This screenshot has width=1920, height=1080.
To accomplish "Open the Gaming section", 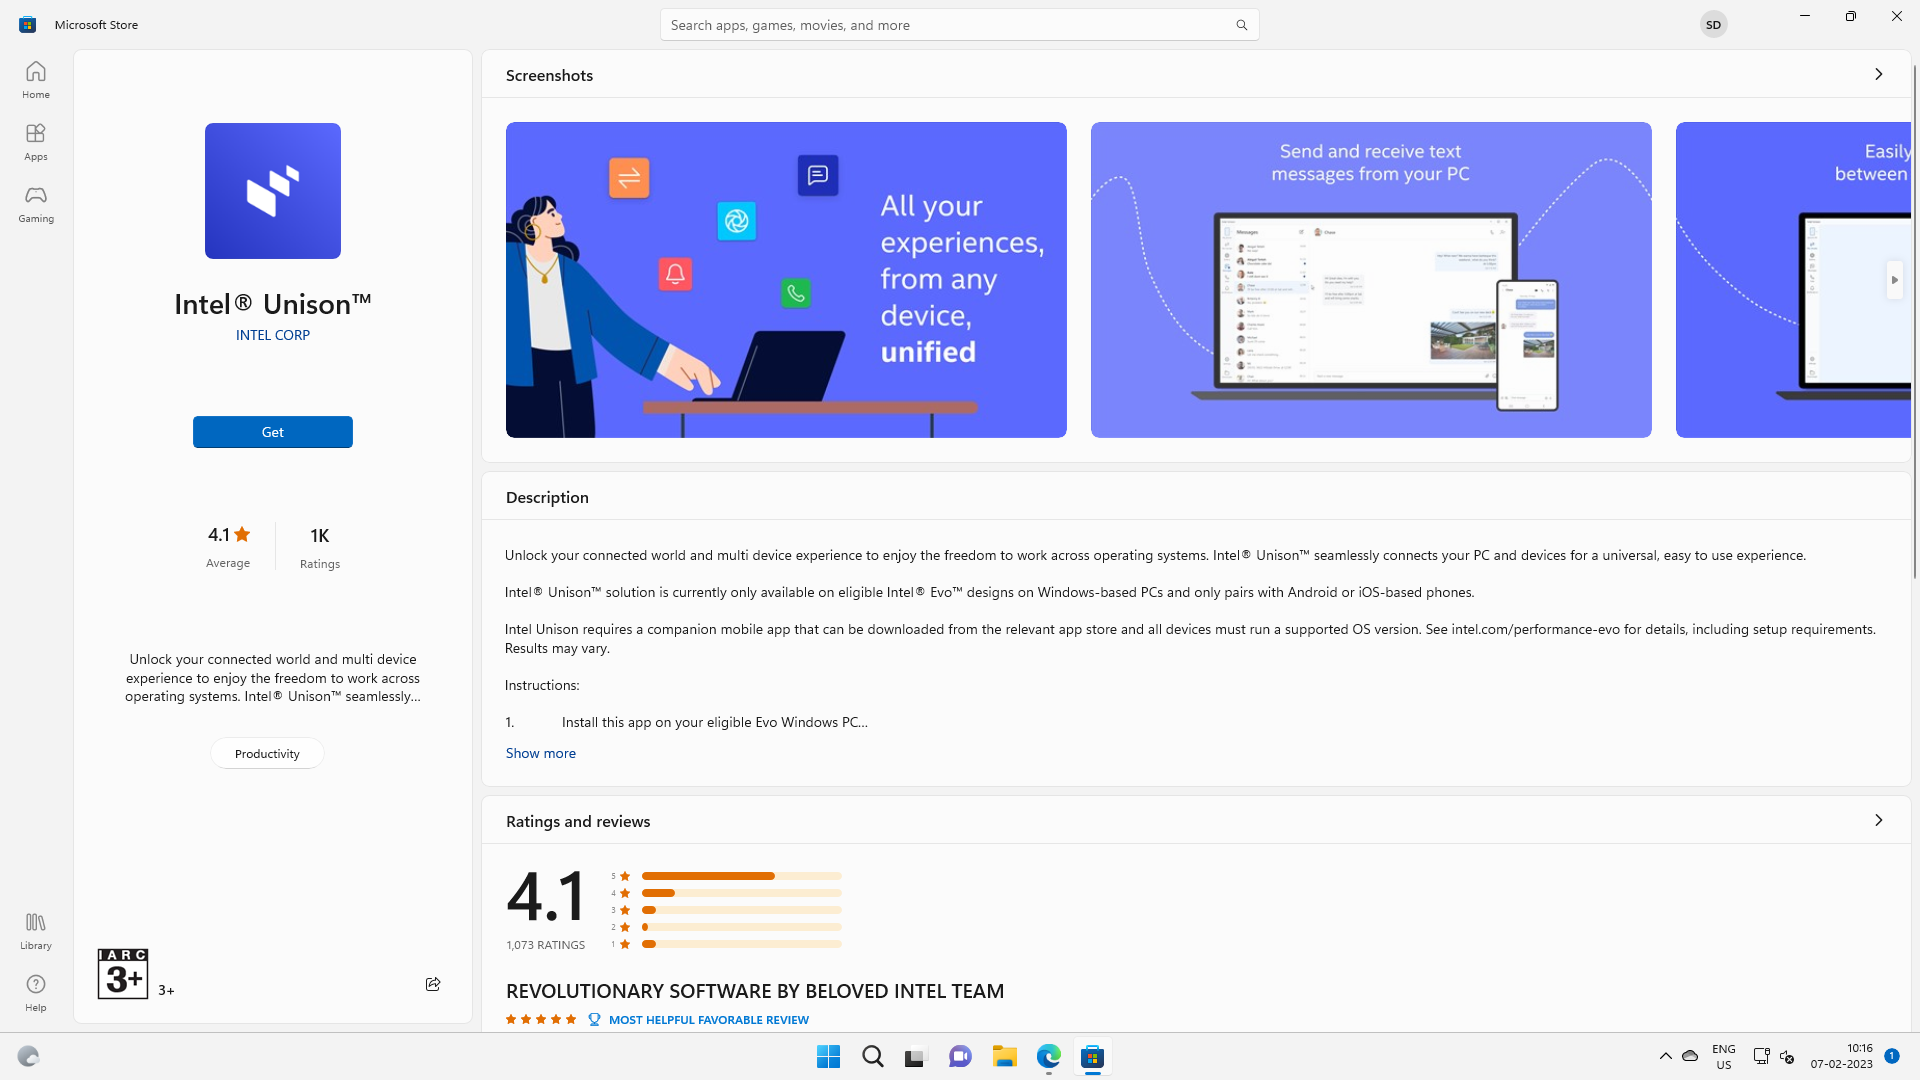I will pyautogui.click(x=36, y=203).
